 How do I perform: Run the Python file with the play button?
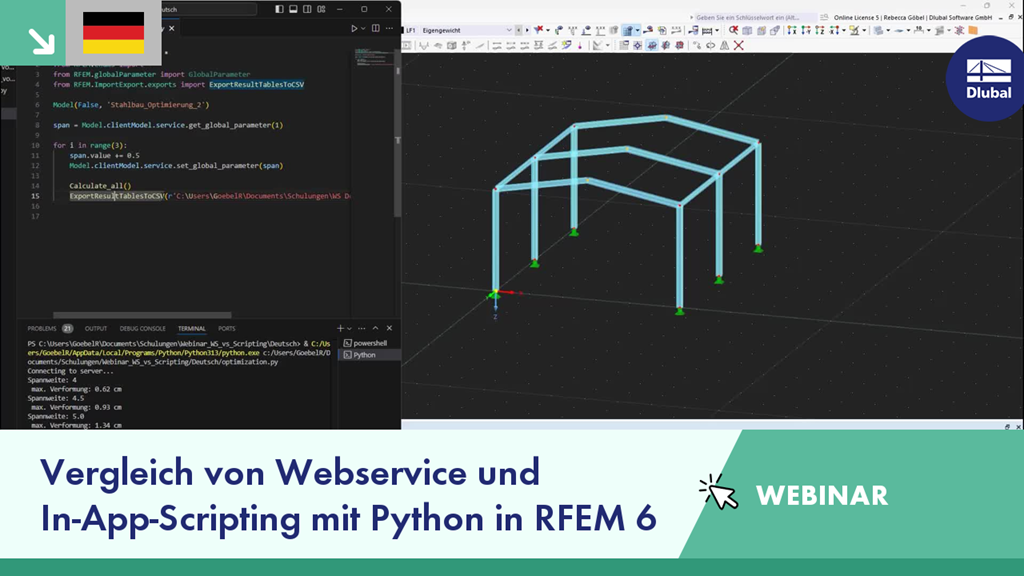click(x=354, y=29)
